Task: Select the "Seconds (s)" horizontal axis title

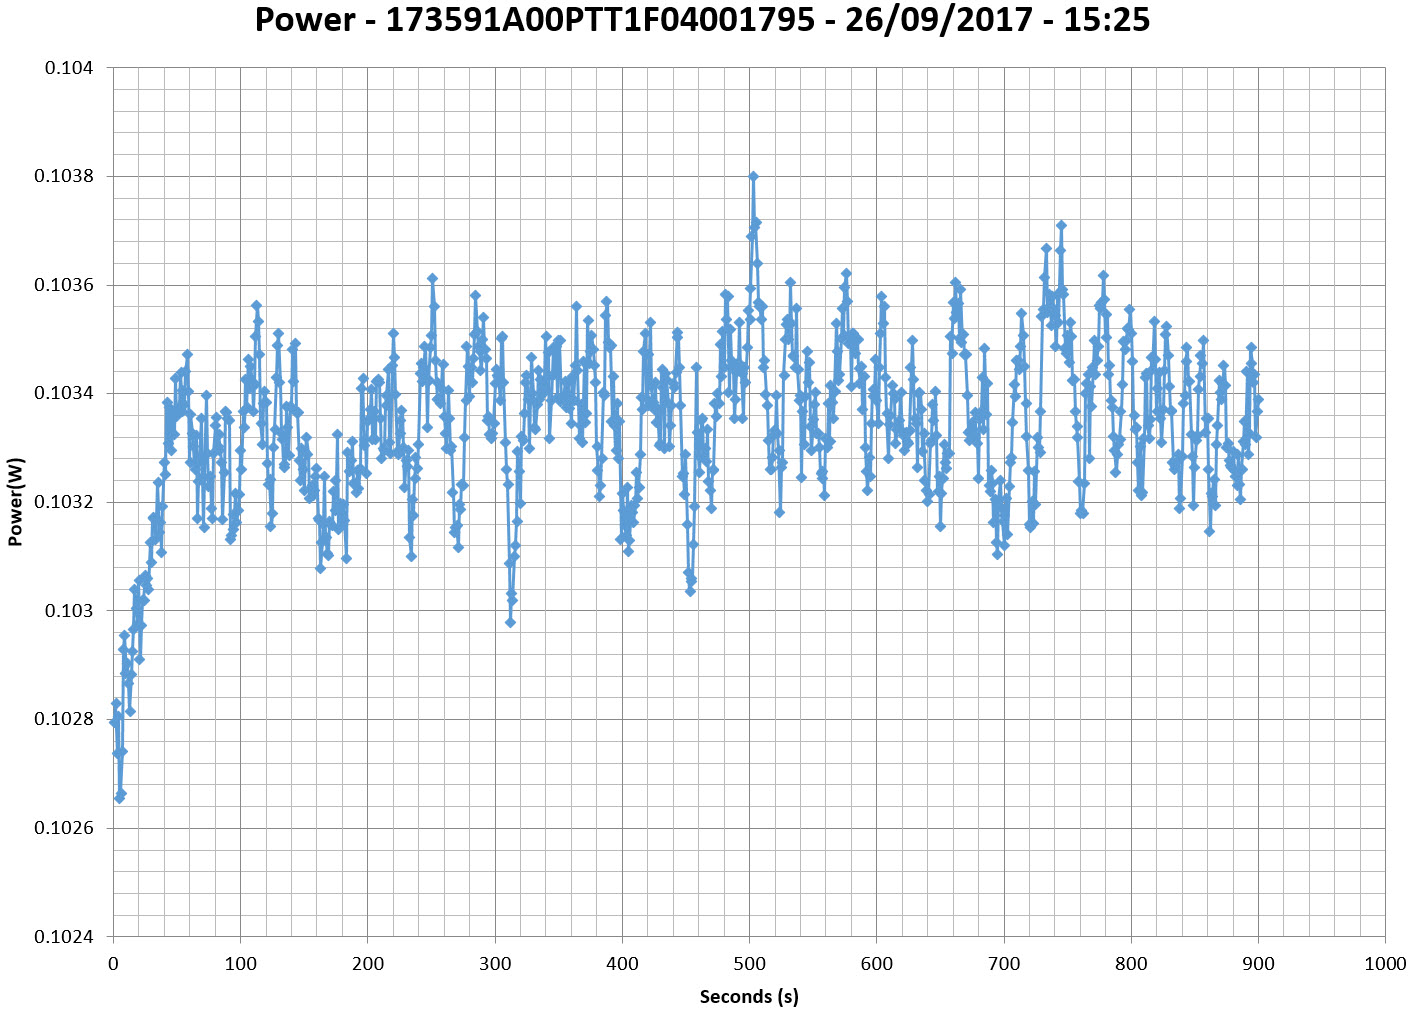Action: point(749,996)
